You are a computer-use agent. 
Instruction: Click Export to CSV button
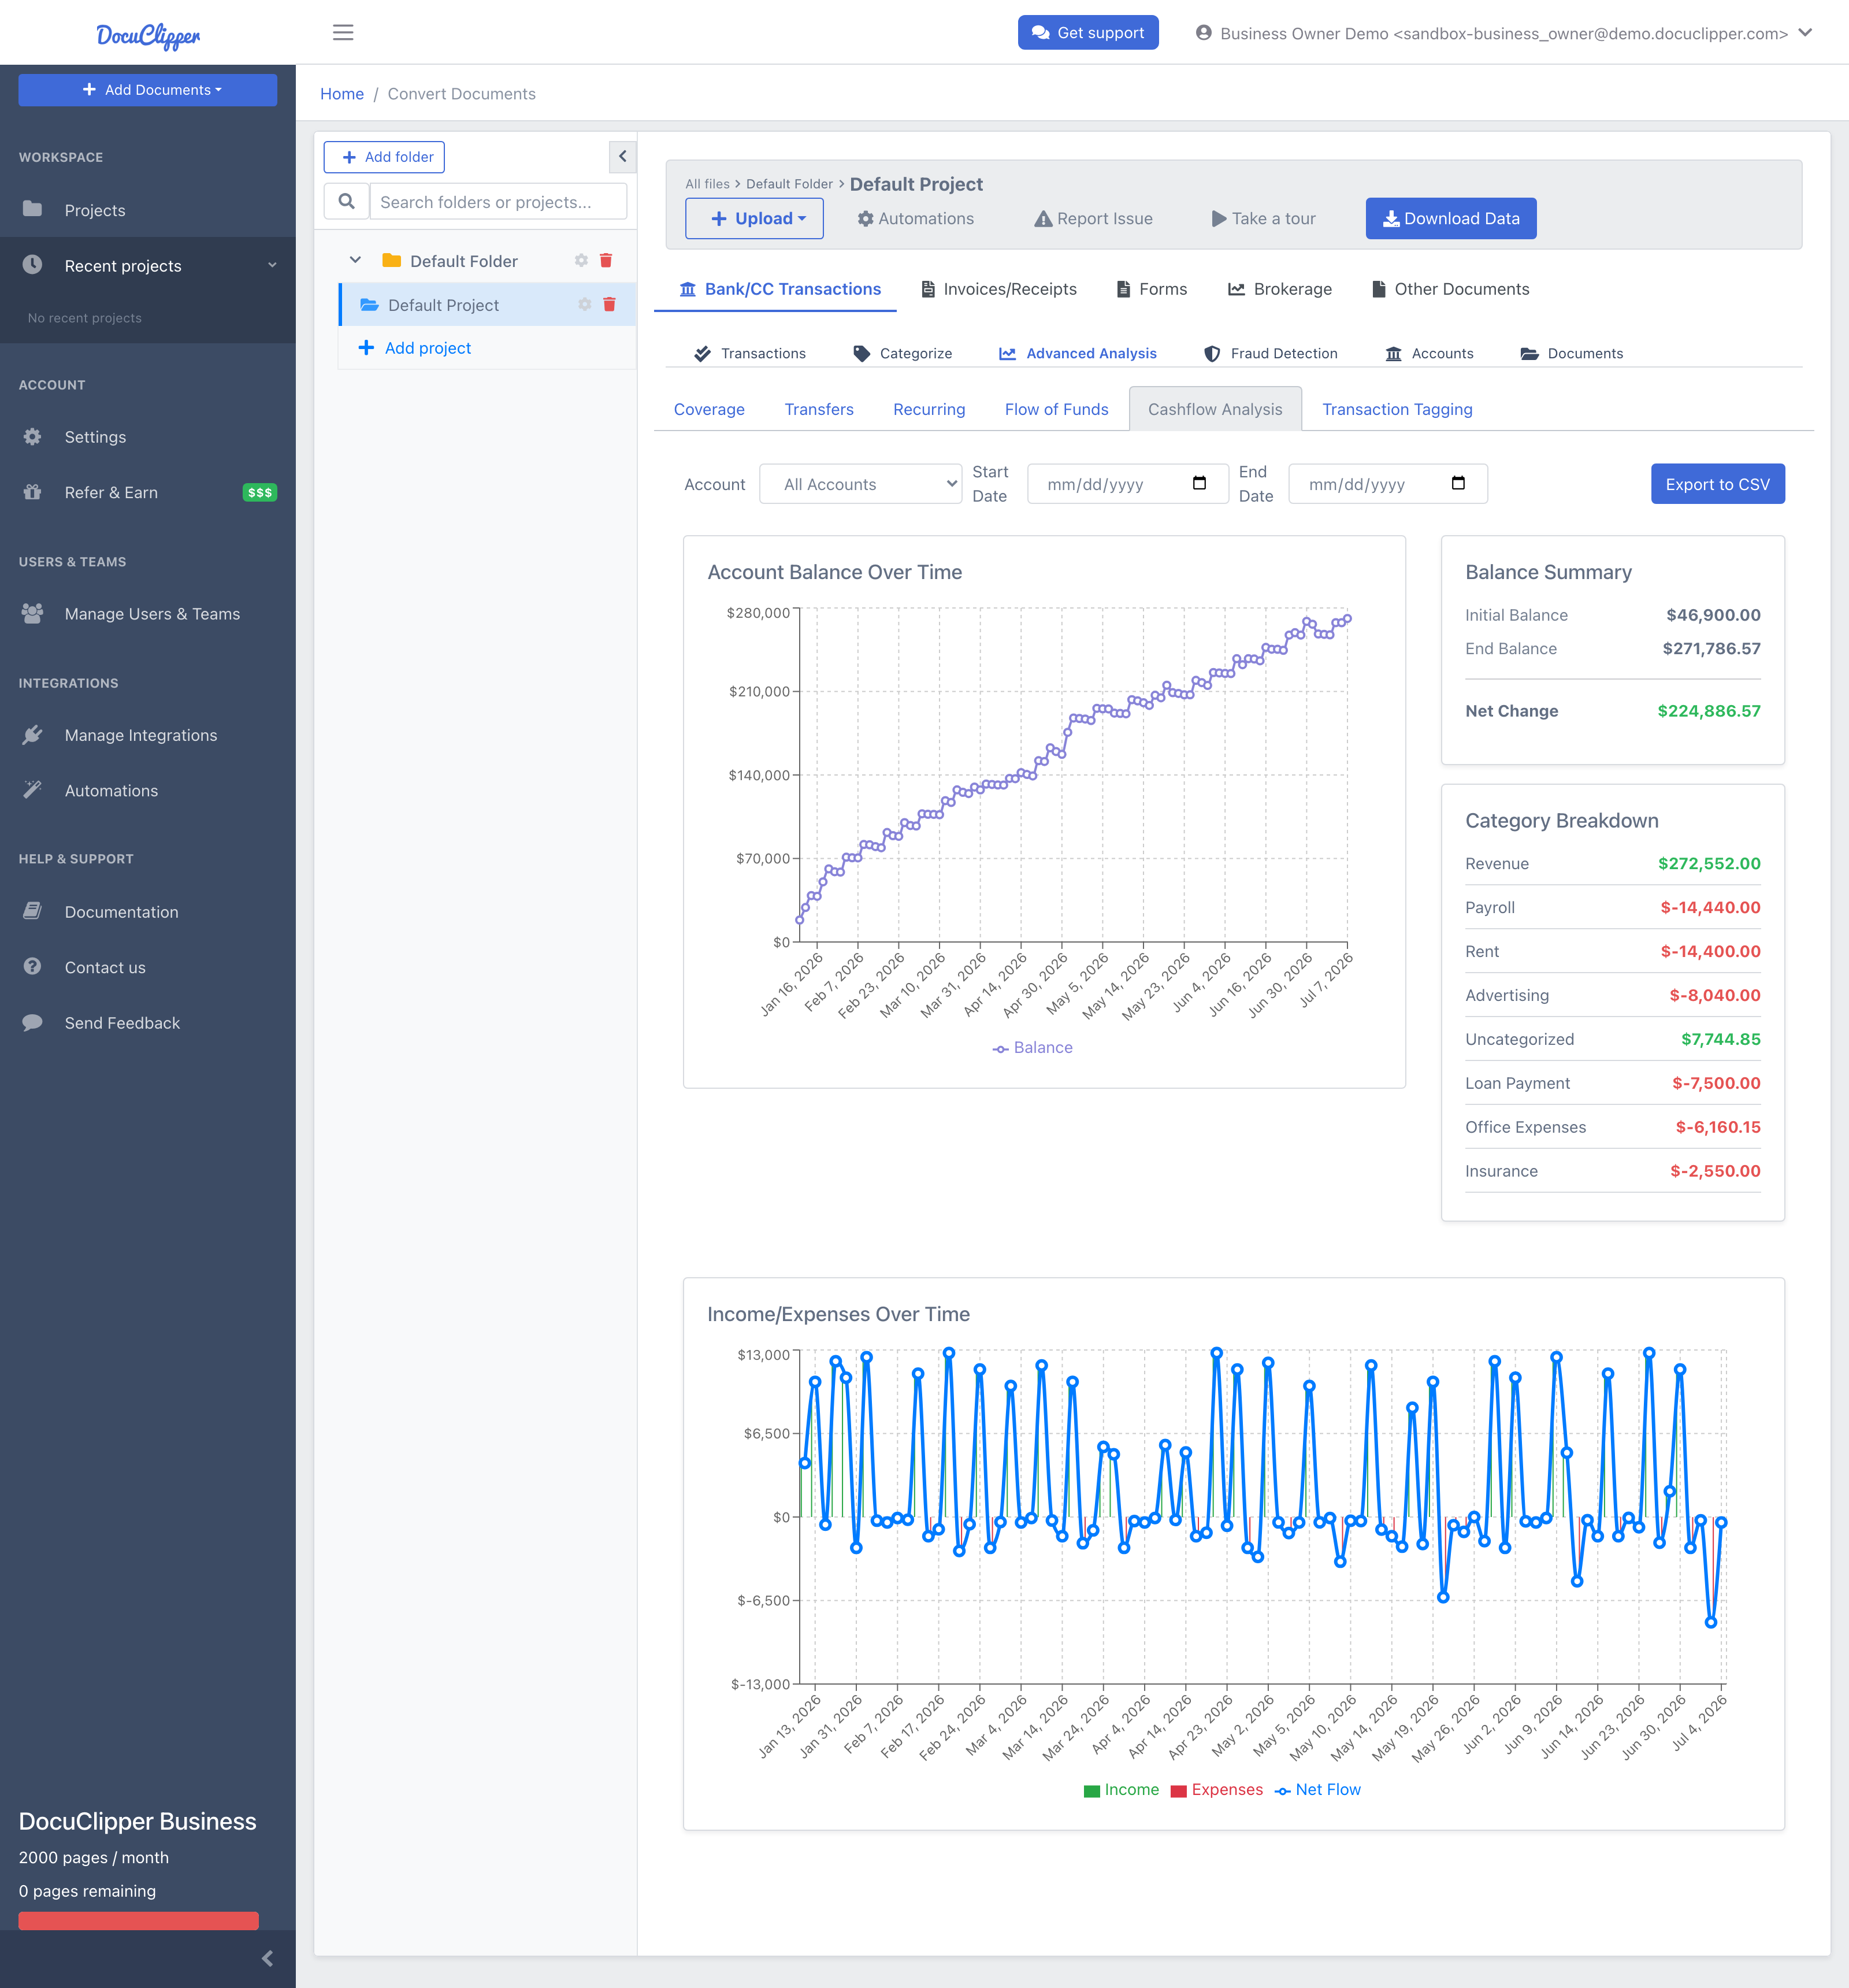(1717, 484)
